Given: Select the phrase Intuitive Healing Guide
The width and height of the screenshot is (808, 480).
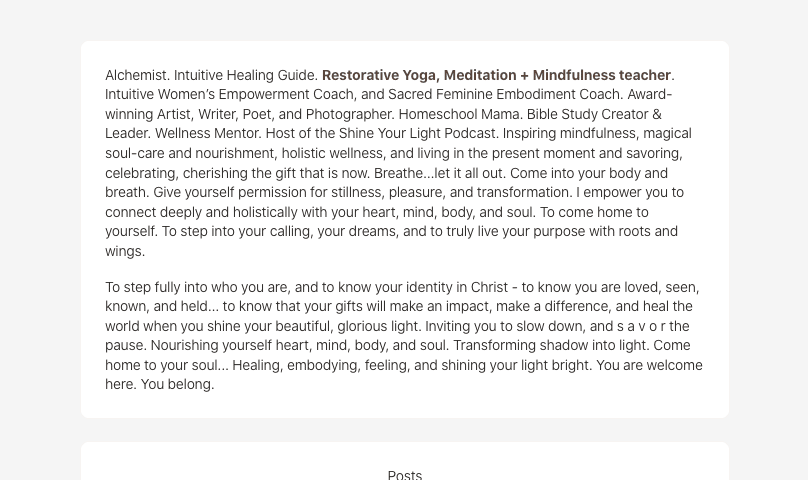Looking at the screenshot, I should (245, 75).
